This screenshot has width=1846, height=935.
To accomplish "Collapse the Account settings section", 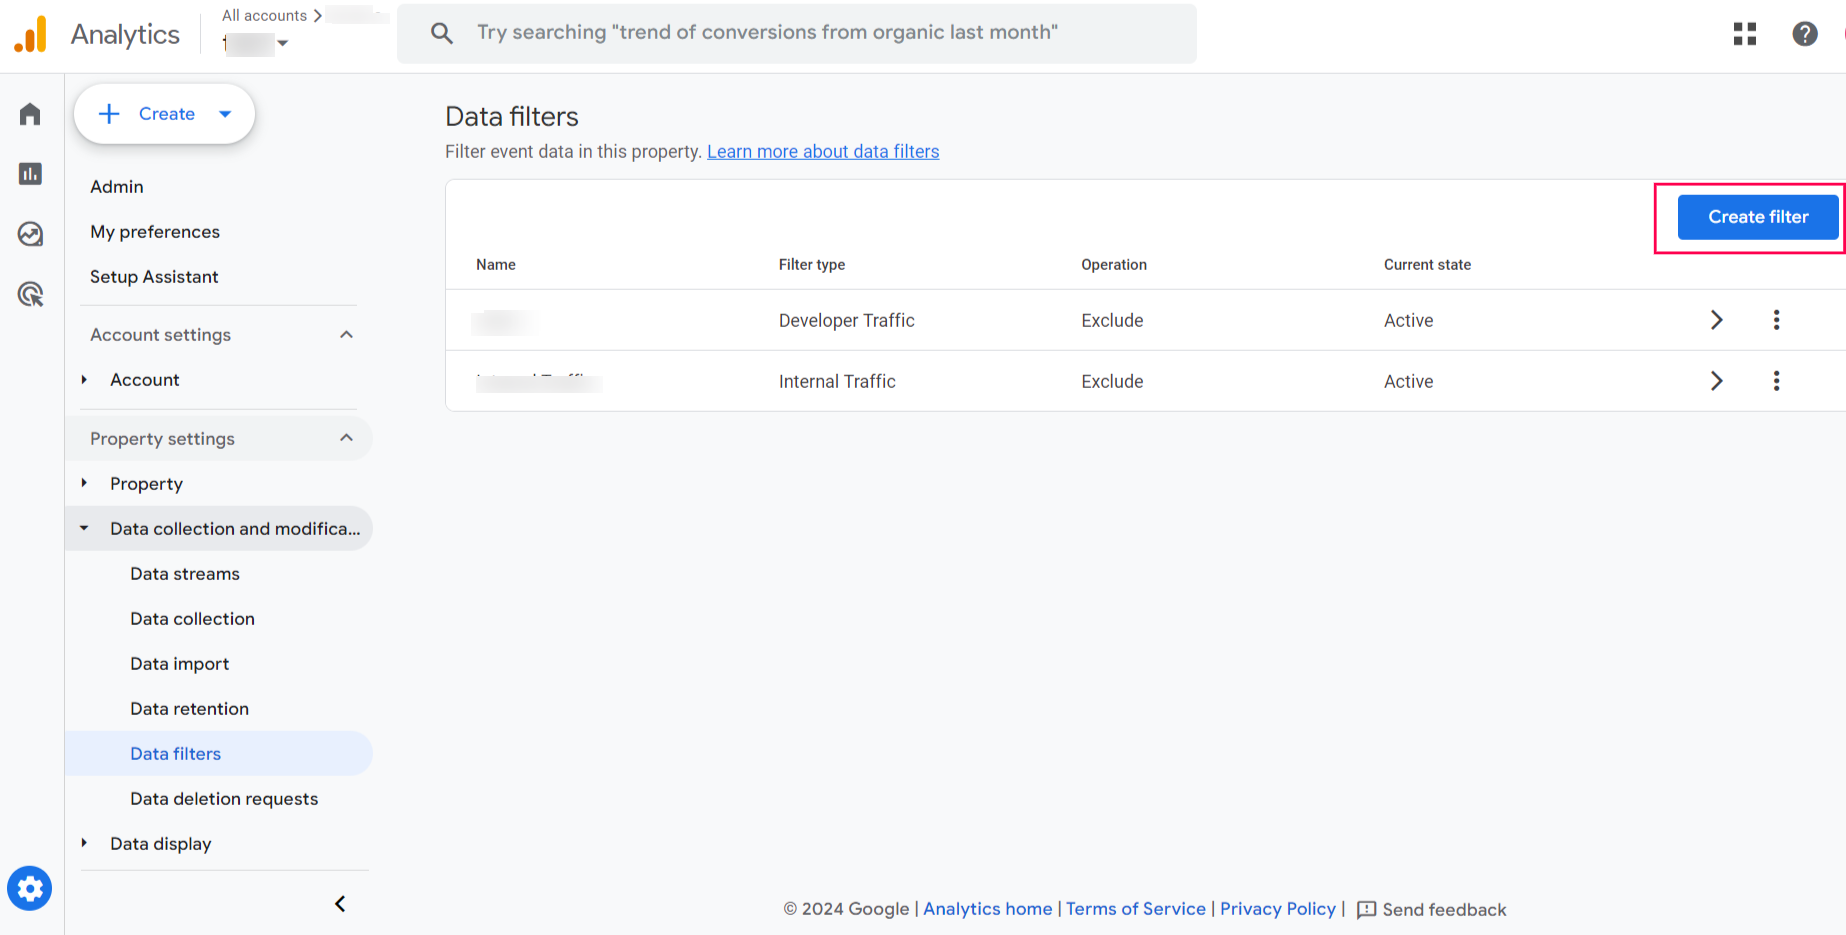I will coord(347,335).
